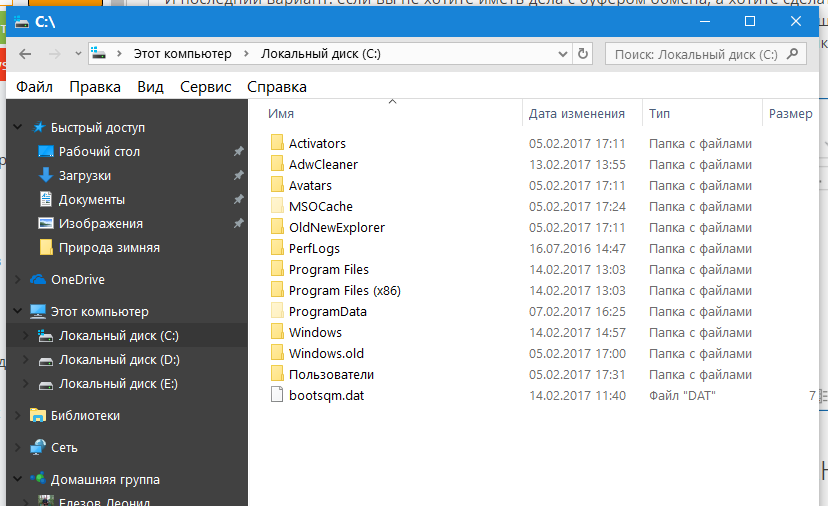Open recent locations dropdown arrow
This screenshot has height=506, width=828.
pyautogui.click(x=78, y=54)
